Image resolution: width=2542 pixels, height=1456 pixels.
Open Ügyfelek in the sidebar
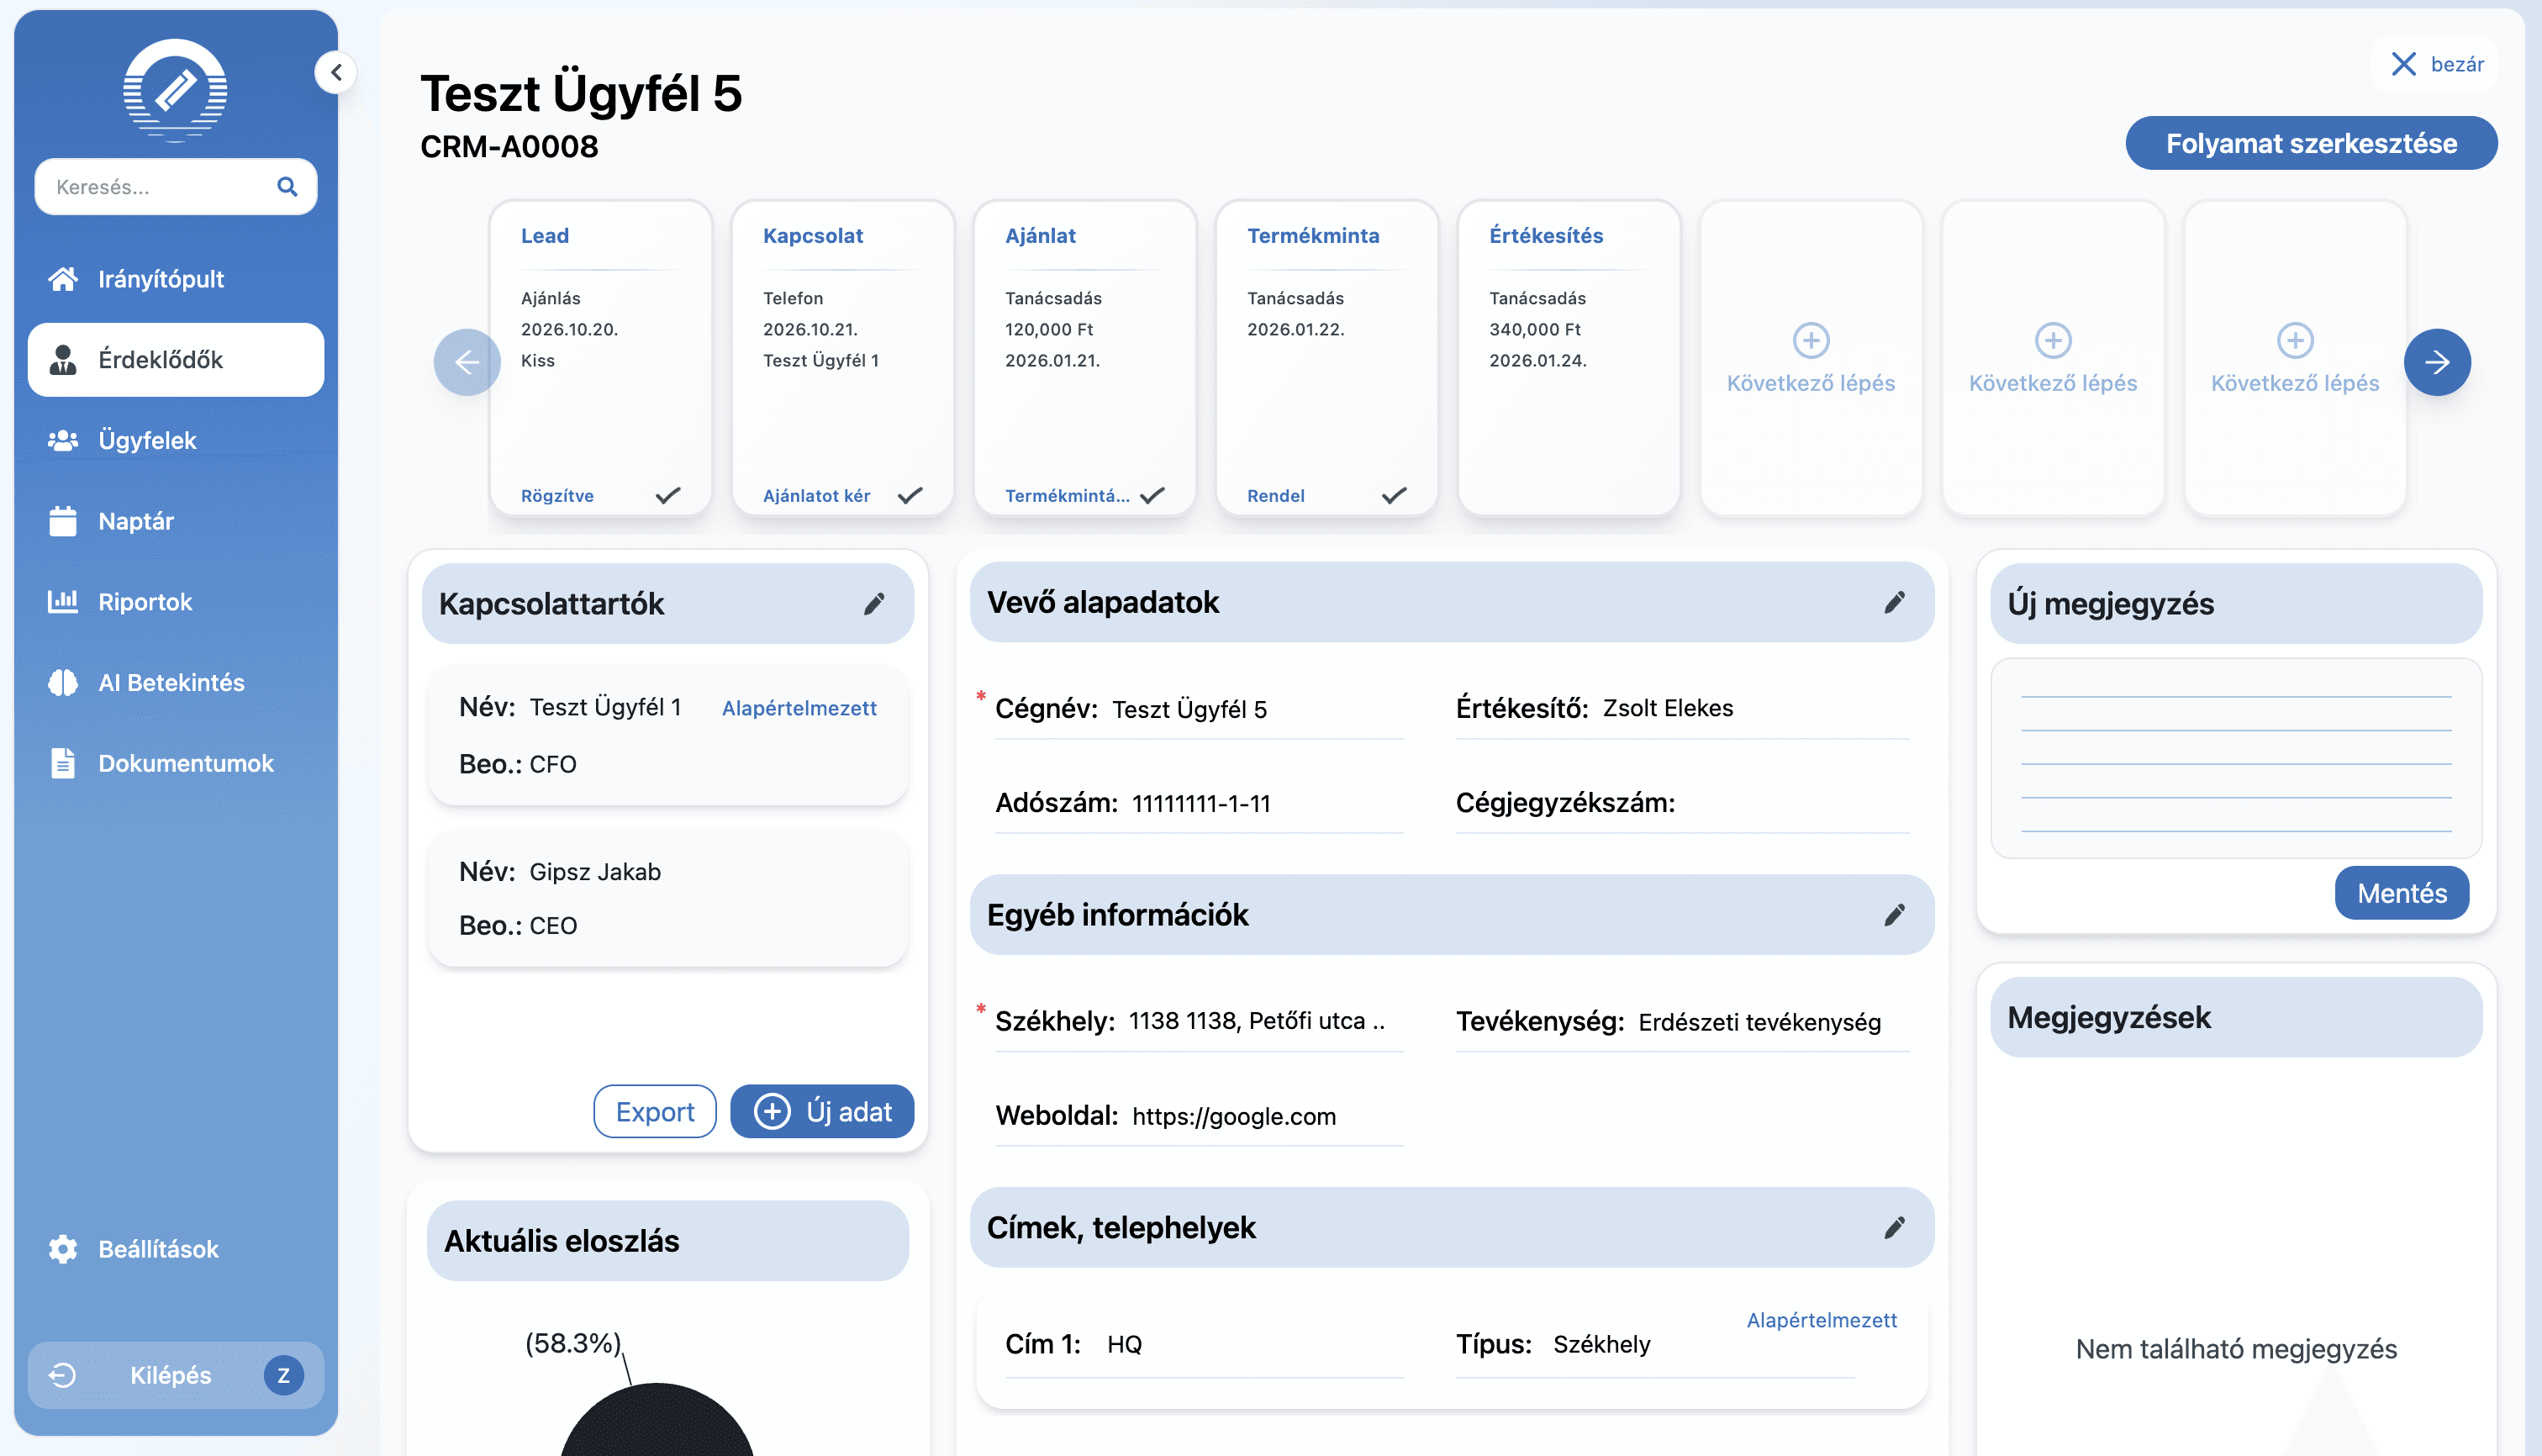tap(146, 441)
